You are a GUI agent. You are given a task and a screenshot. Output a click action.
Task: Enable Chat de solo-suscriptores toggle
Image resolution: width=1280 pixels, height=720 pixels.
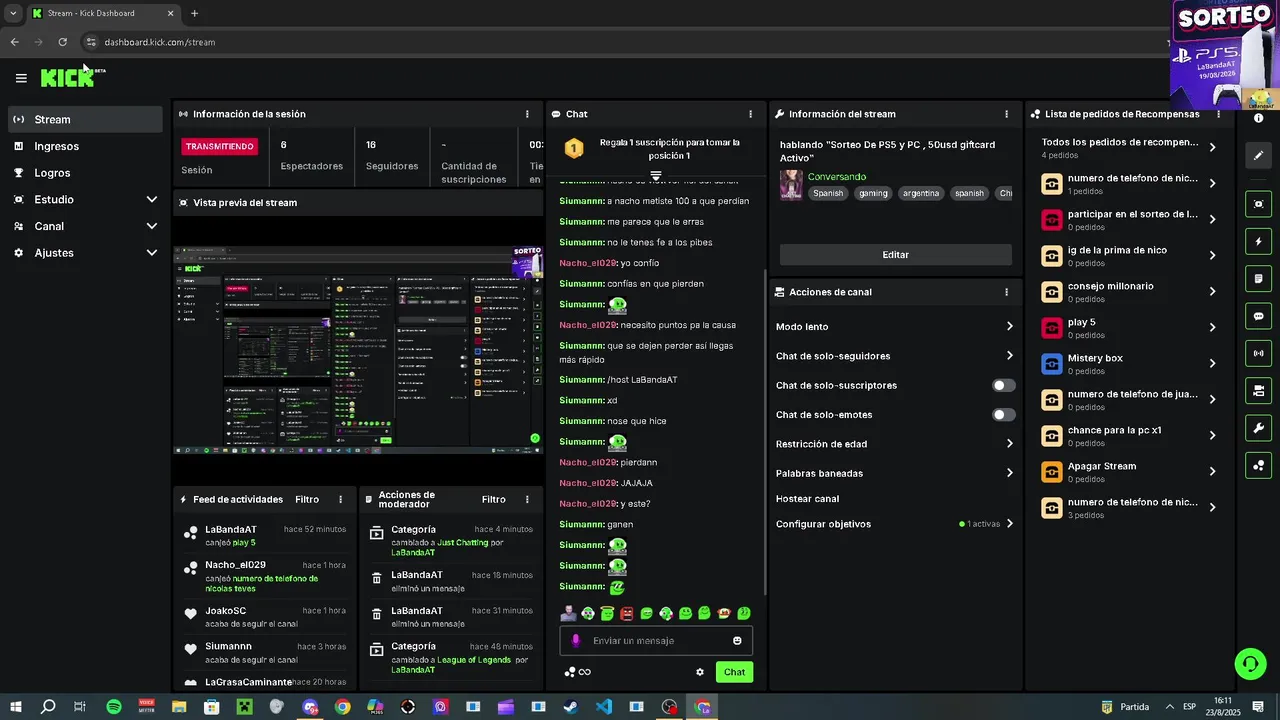pos(1003,385)
